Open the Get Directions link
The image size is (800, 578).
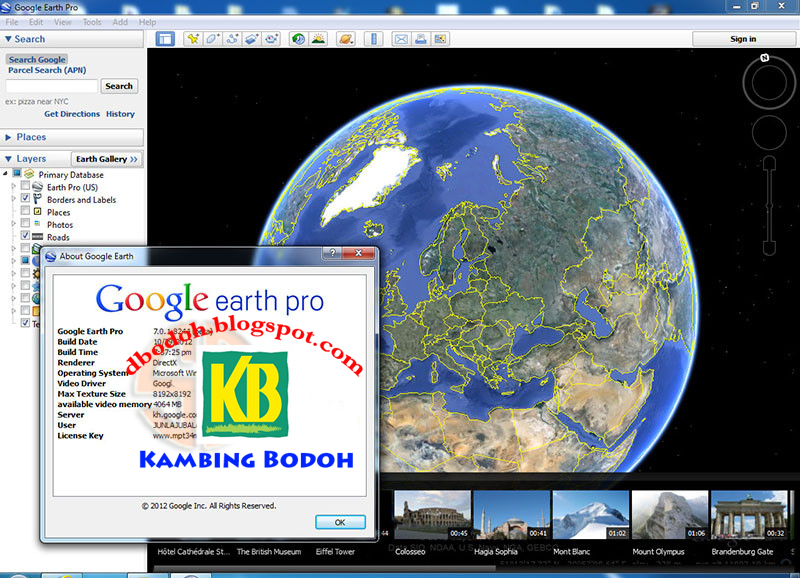pos(74,114)
